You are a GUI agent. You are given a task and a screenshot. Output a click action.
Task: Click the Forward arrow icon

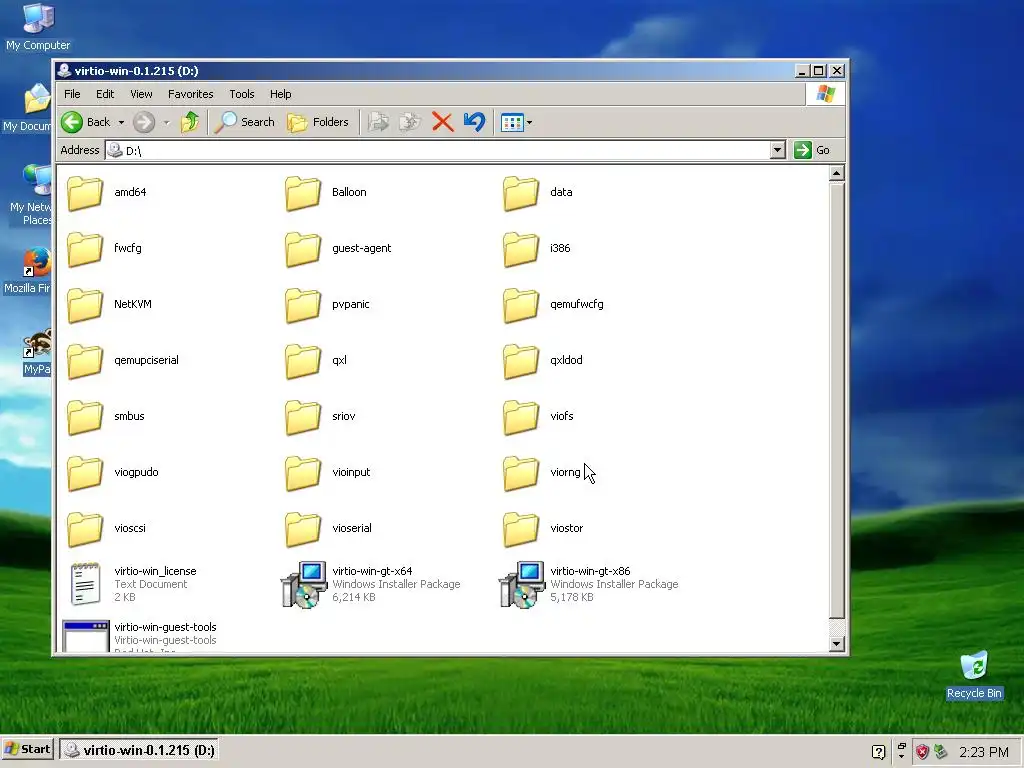(x=144, y=122)
